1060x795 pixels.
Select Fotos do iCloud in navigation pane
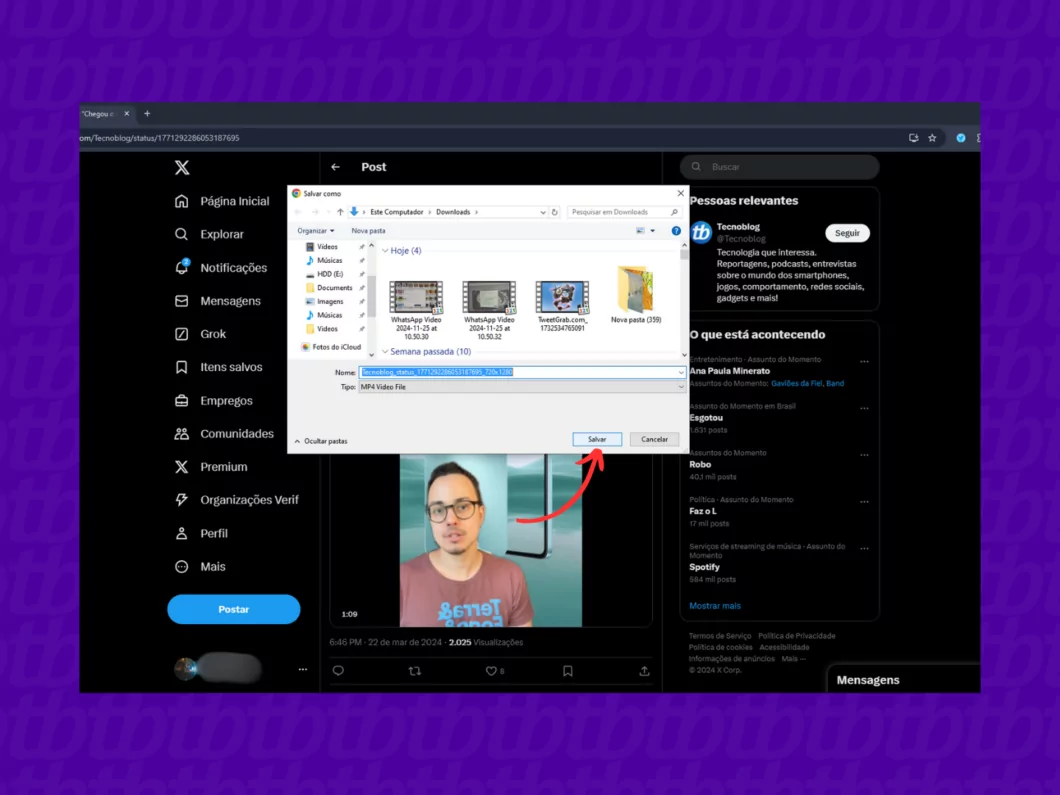coord(331,347)
